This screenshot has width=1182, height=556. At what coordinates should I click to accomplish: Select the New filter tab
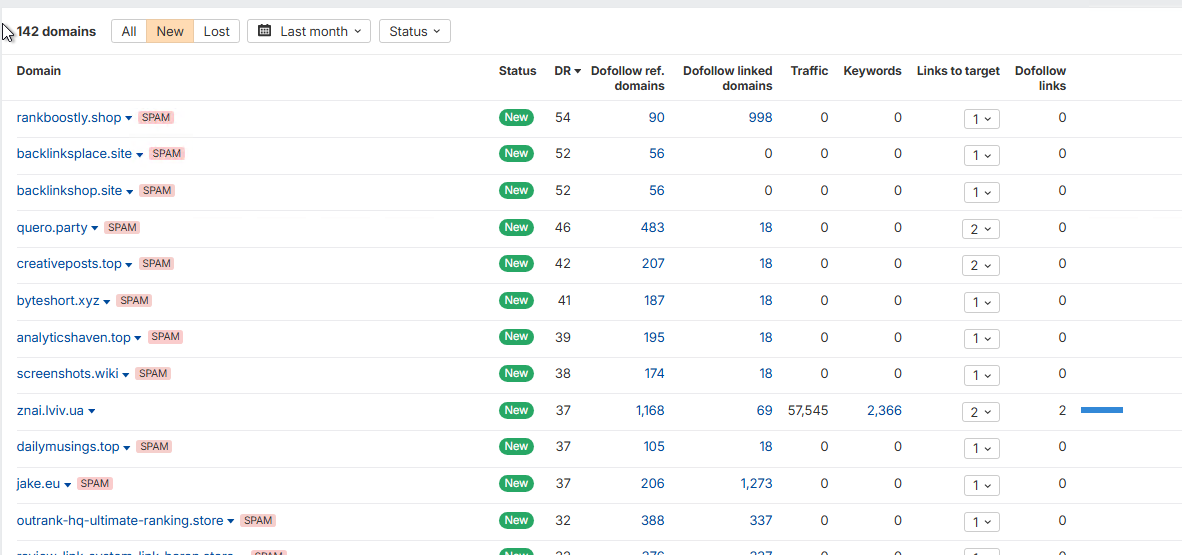pos(170,31)
